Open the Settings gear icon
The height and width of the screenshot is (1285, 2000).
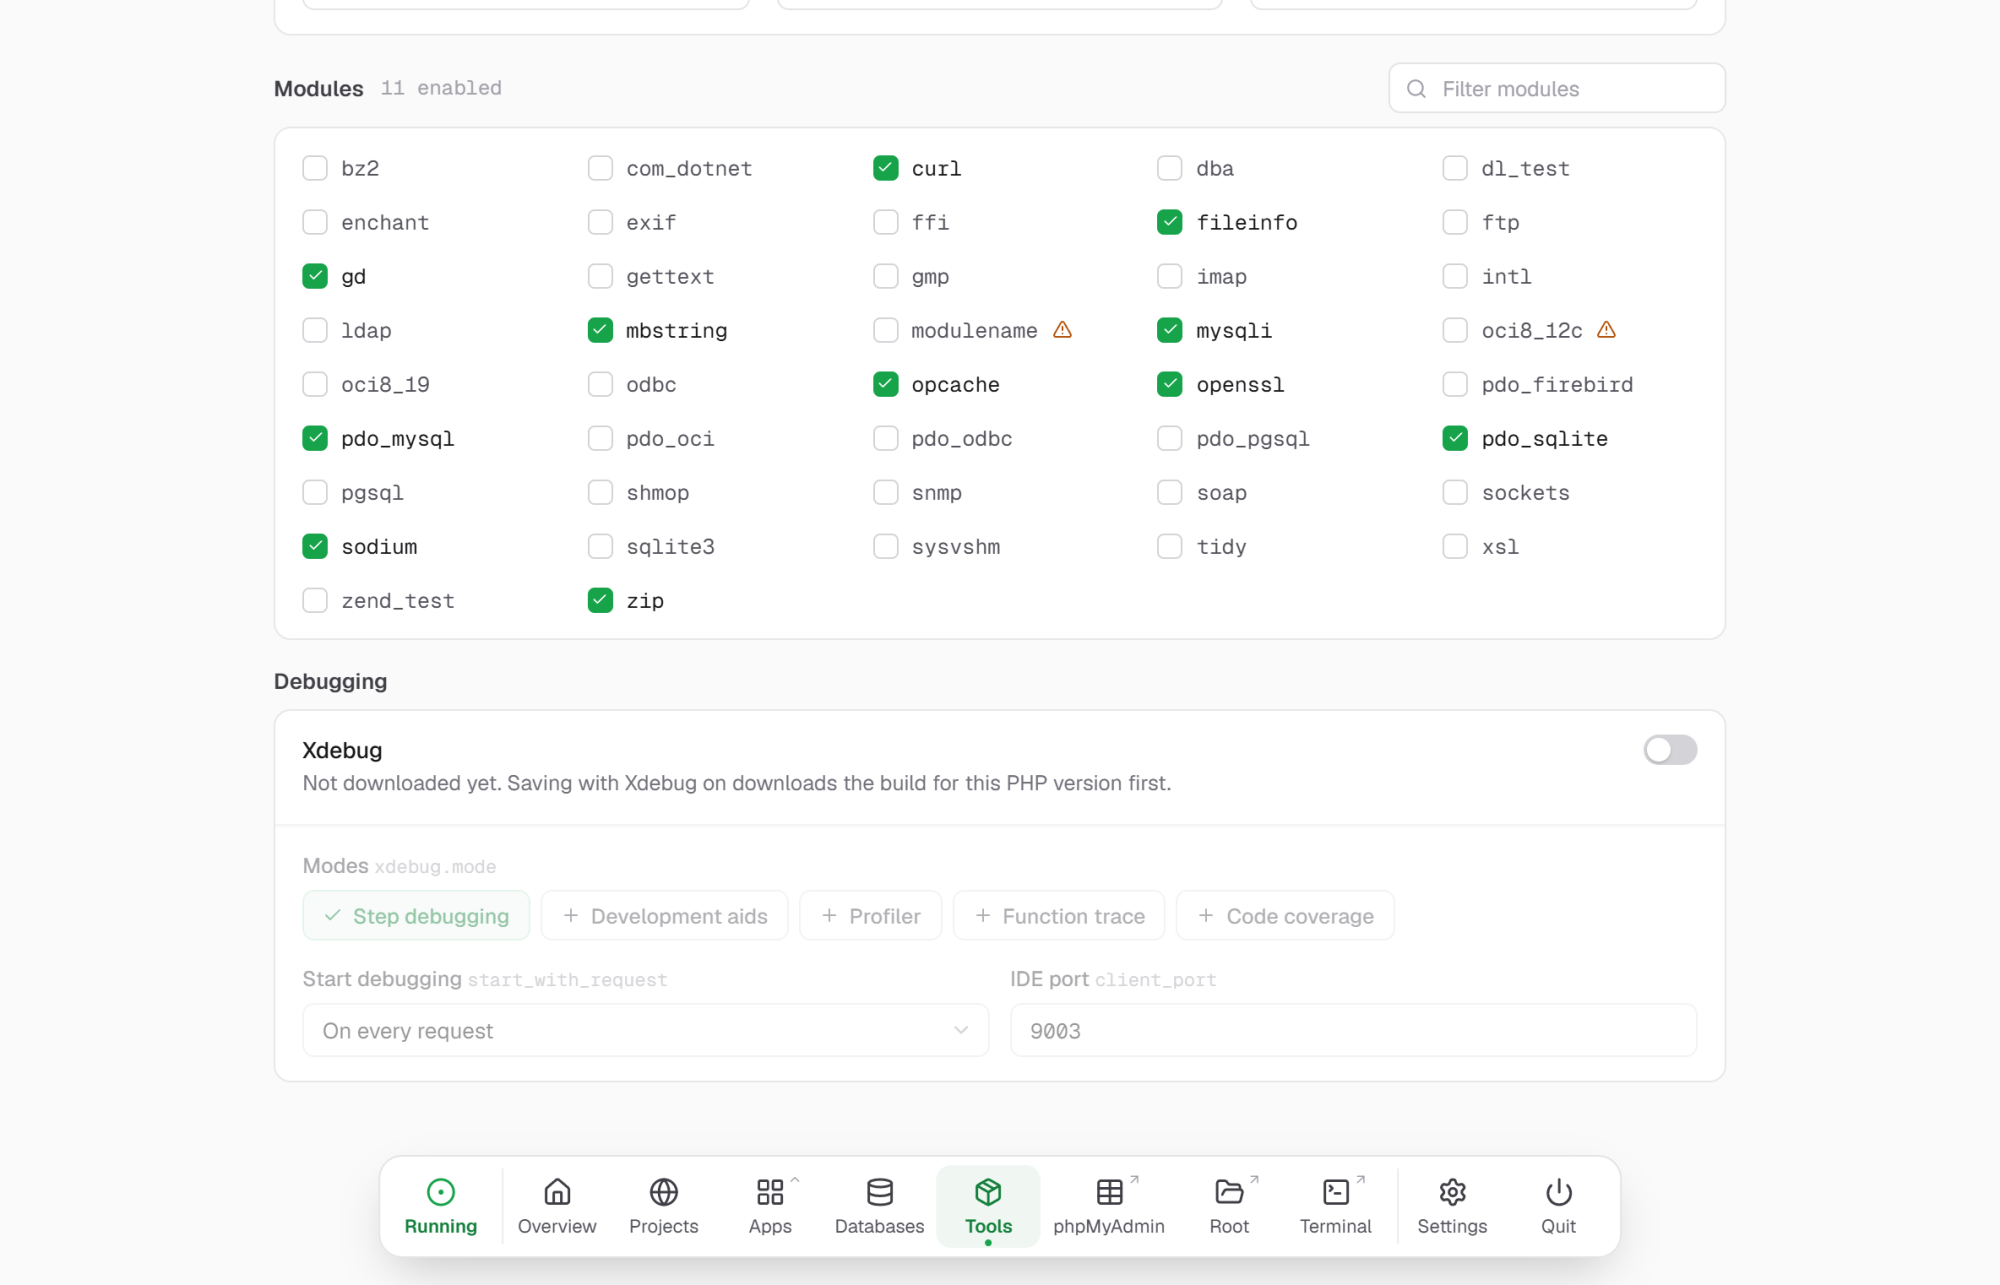1452,1192
